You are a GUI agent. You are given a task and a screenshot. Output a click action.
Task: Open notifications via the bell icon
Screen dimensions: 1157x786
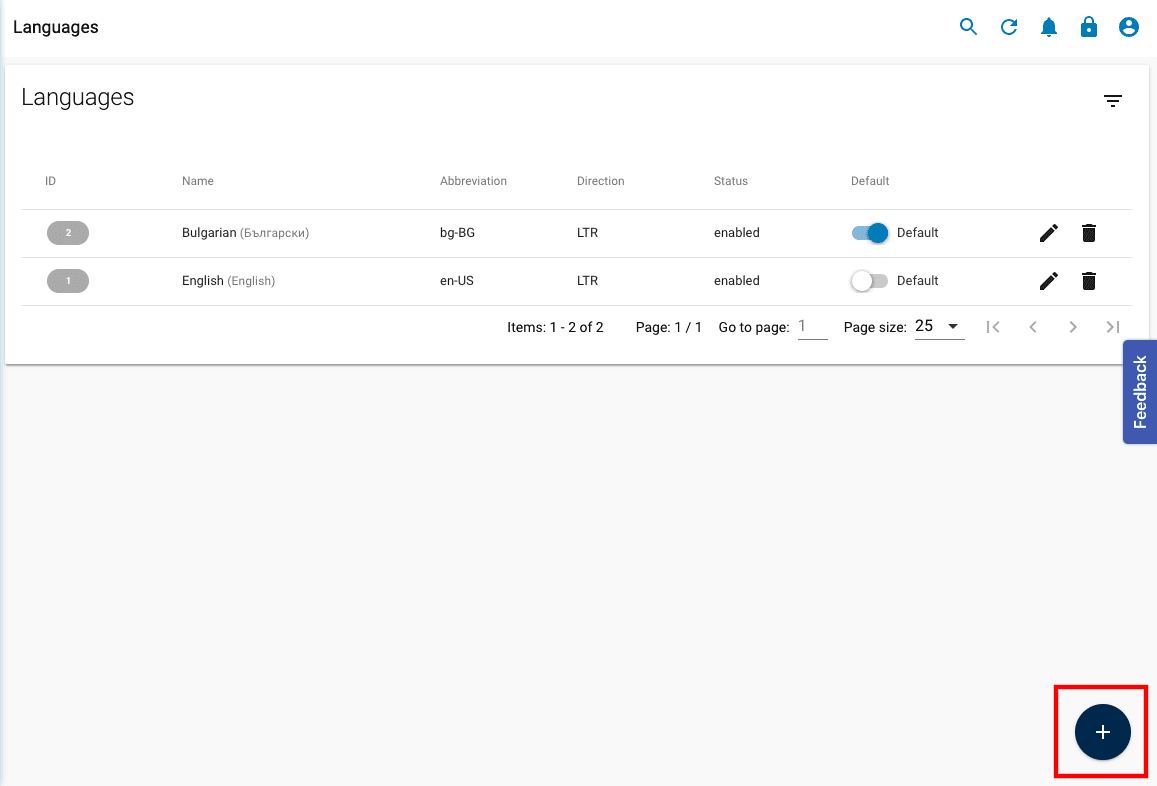[x=1049, y=27]
